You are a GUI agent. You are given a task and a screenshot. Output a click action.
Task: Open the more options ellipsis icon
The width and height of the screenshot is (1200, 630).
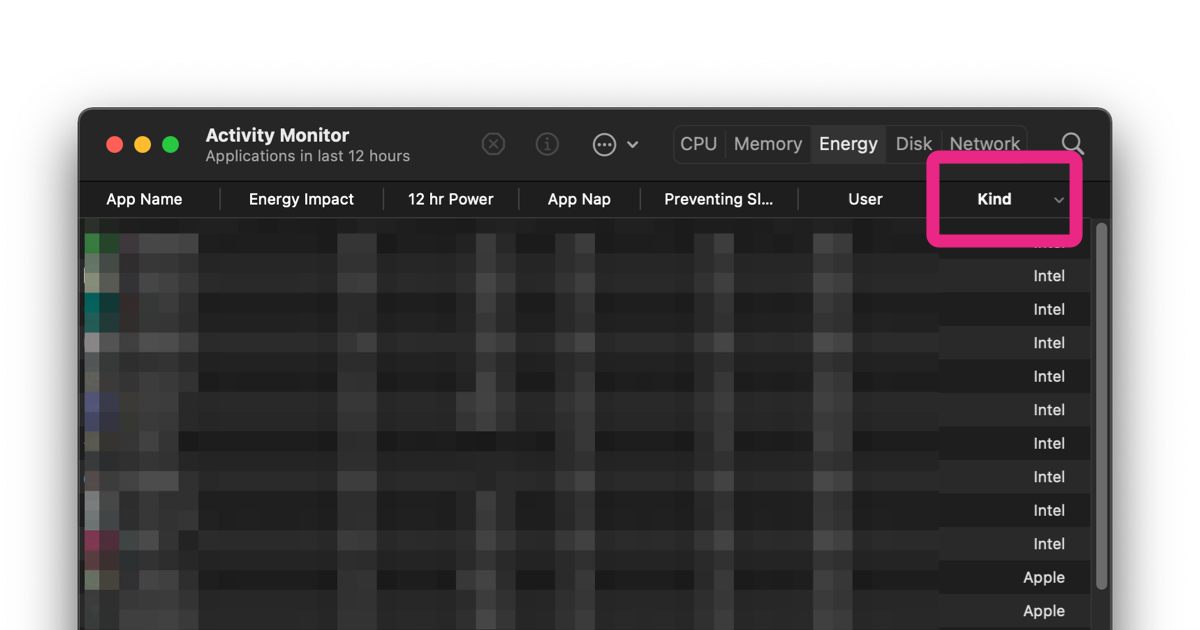[x=604, y=144]
